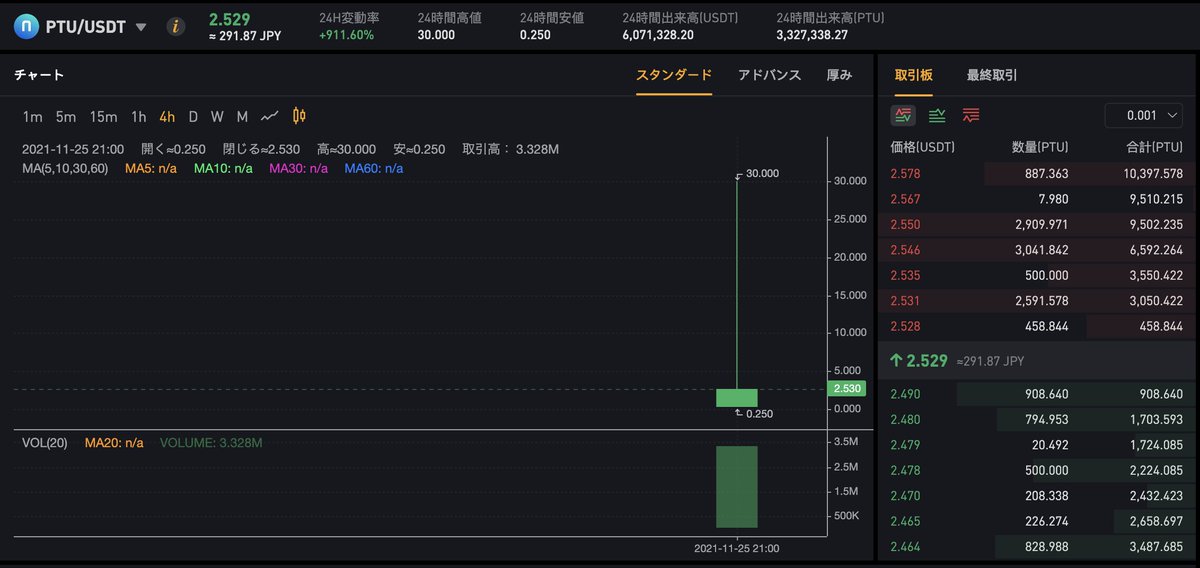Click the VOL(20) indicator label
1200x568 pixels.
45,443
